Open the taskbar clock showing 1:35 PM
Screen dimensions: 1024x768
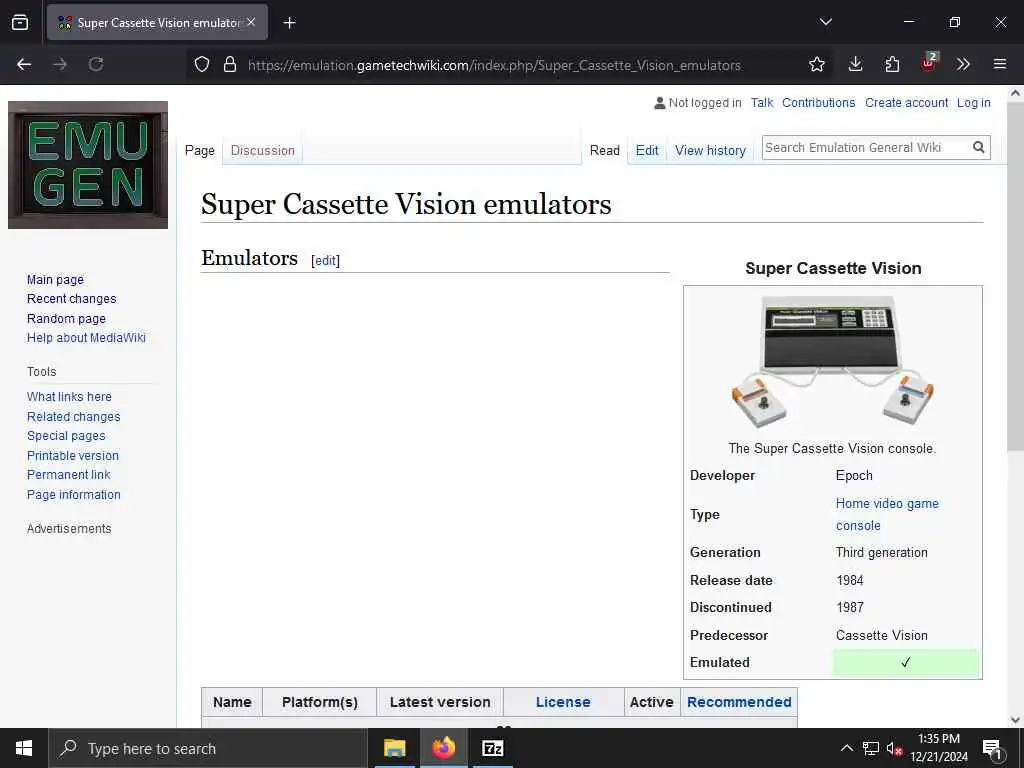tap(938, 748)
